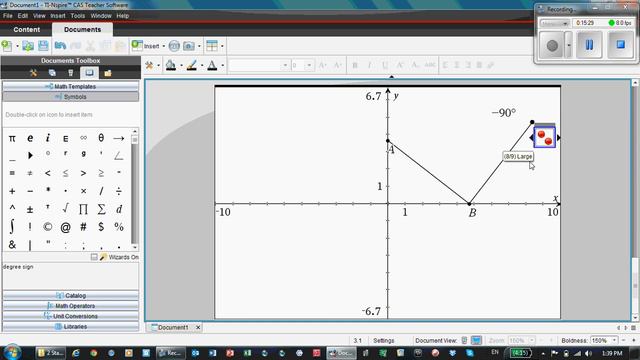
Task: Insert the theta symbol
Action: click(x=101, y=138)
